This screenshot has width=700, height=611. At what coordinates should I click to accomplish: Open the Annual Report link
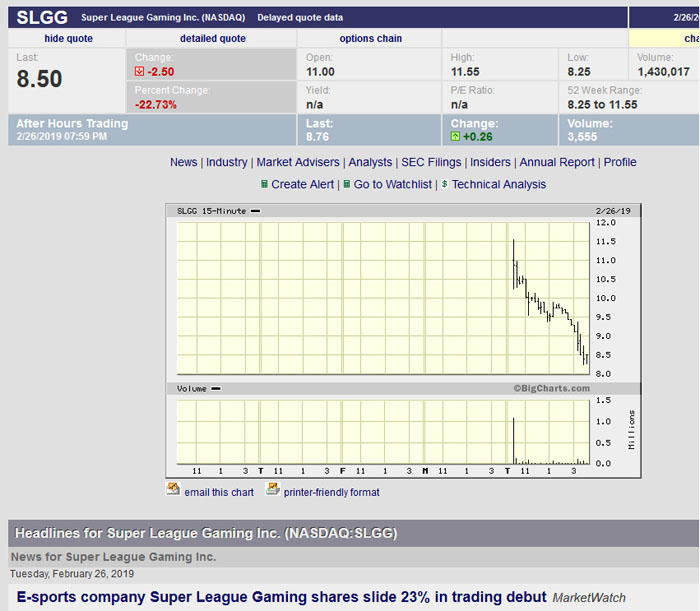pos(557,162)
